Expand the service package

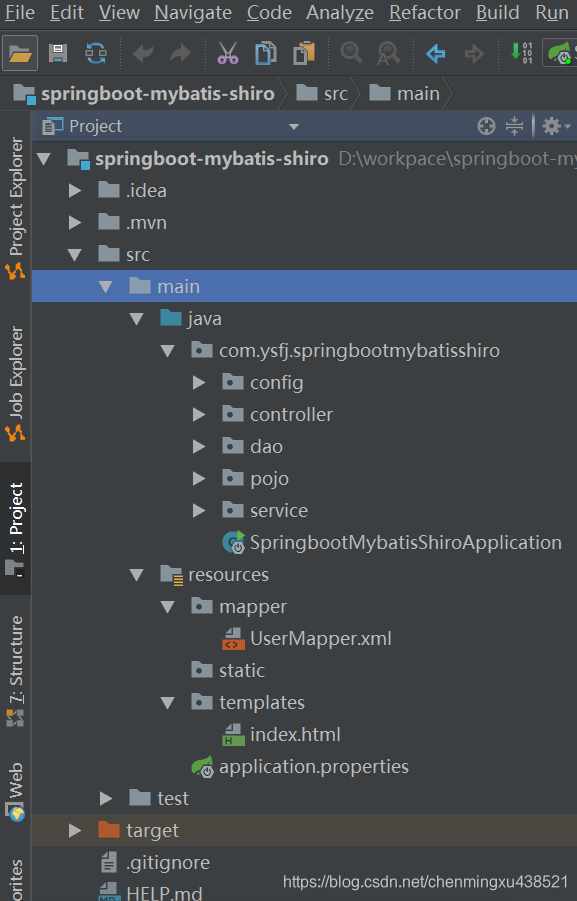tap(199, 511)
